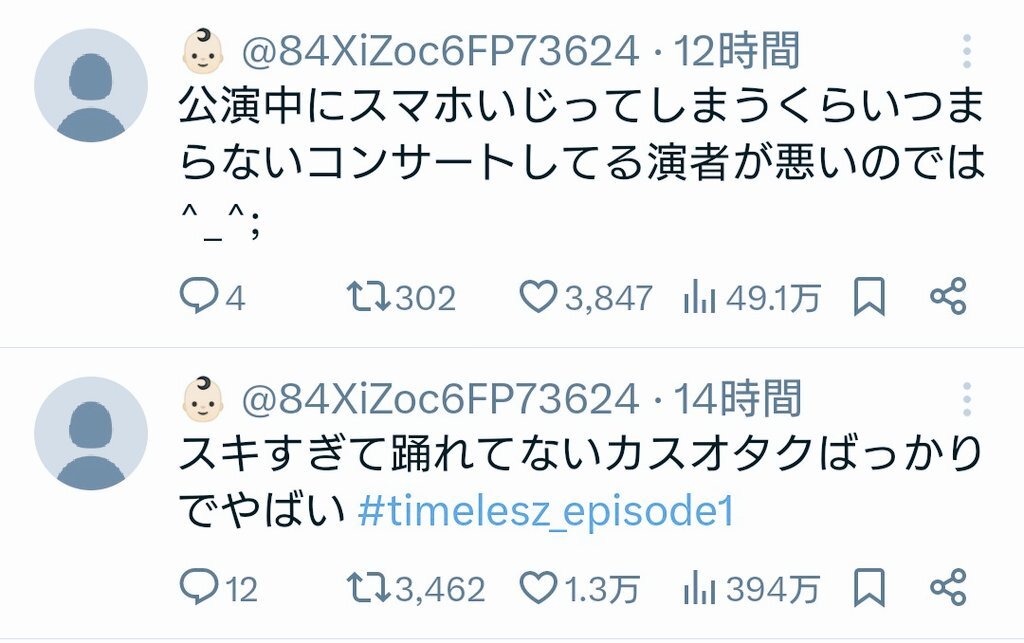Share the 12時間 tweet
The height and width of the screenshot is (643, 1024).
coord(948,296)
